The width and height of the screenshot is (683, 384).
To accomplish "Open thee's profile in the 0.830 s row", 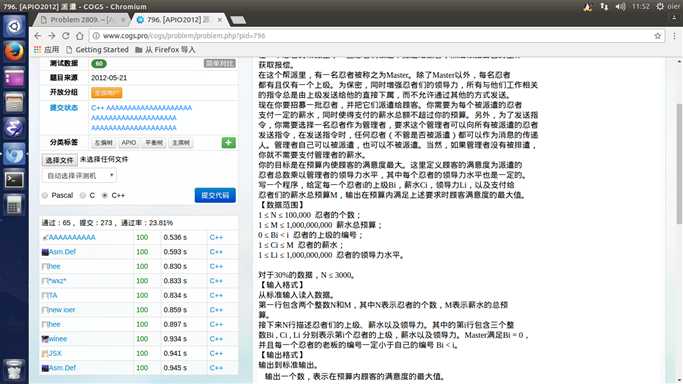I will pos(54,266).
